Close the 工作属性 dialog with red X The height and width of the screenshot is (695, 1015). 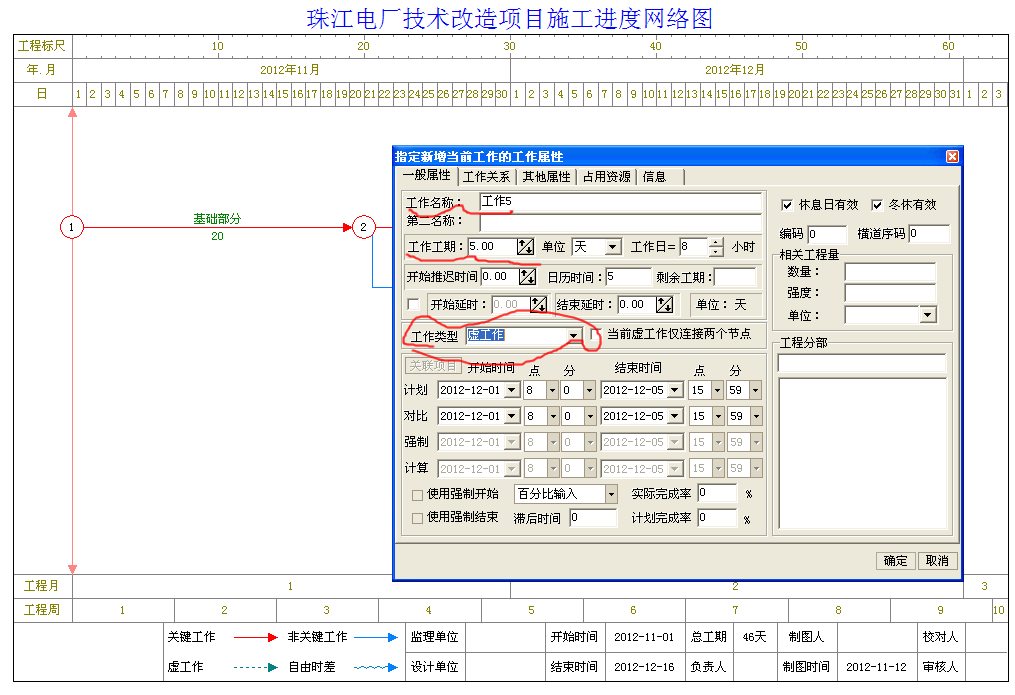952,156
